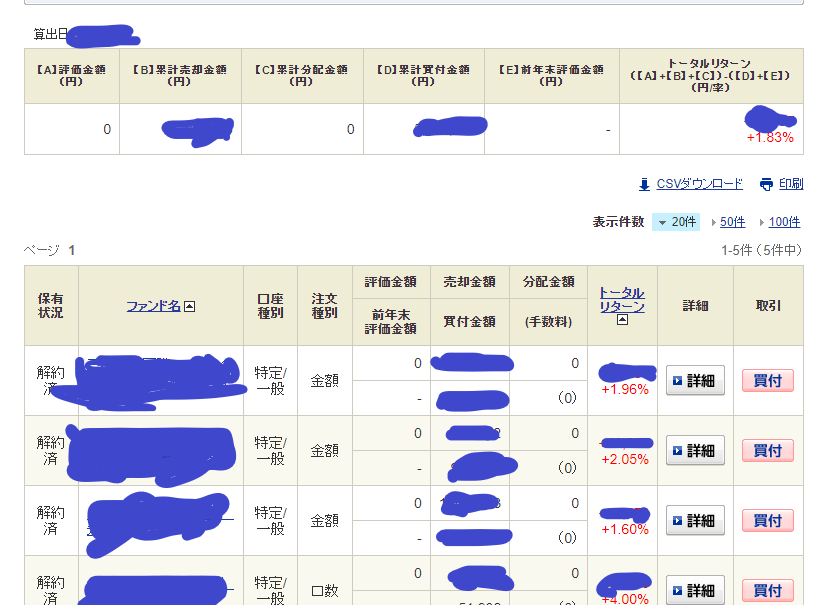
Task: Click the 【D】累計買付金額 column header
Action: click(x=423, y=76)
